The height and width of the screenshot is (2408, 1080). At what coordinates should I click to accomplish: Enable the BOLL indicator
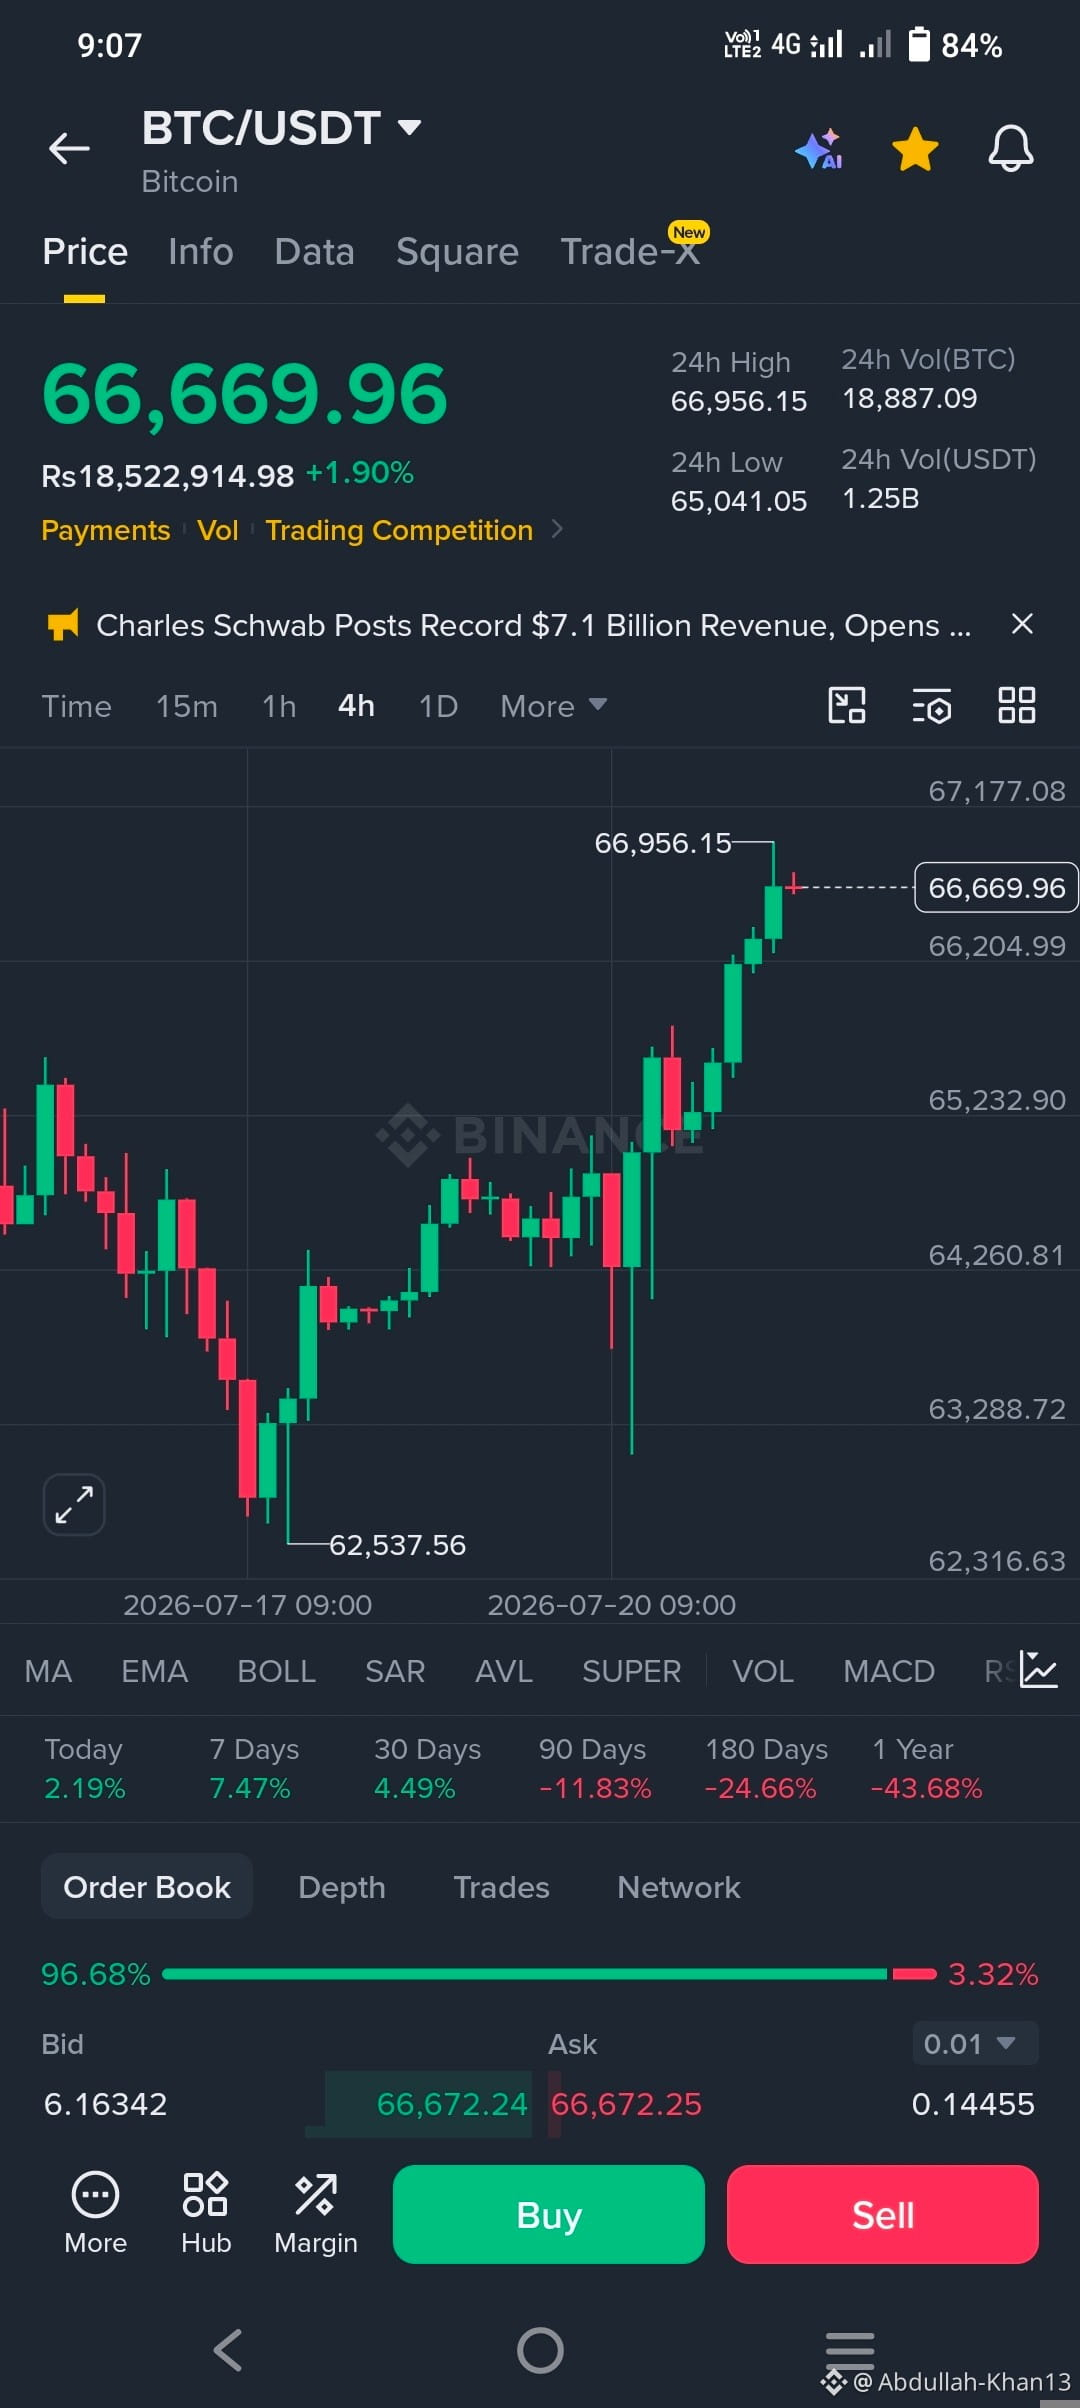coord(277,1671)
